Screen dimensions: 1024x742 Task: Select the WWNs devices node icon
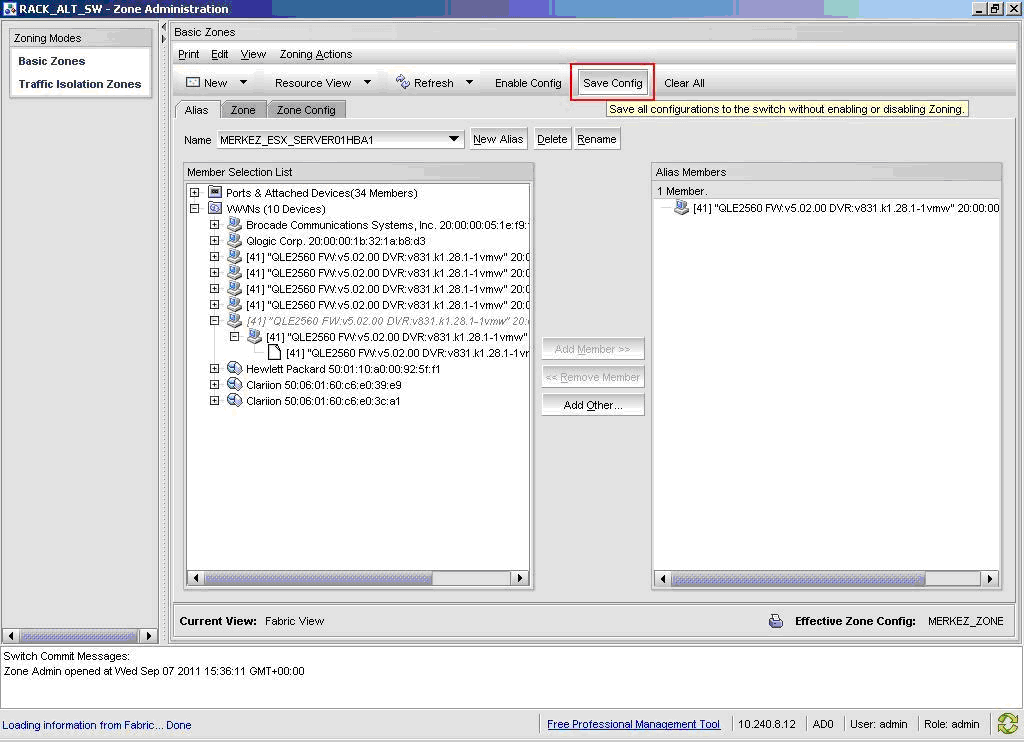[x=215, y=209]
